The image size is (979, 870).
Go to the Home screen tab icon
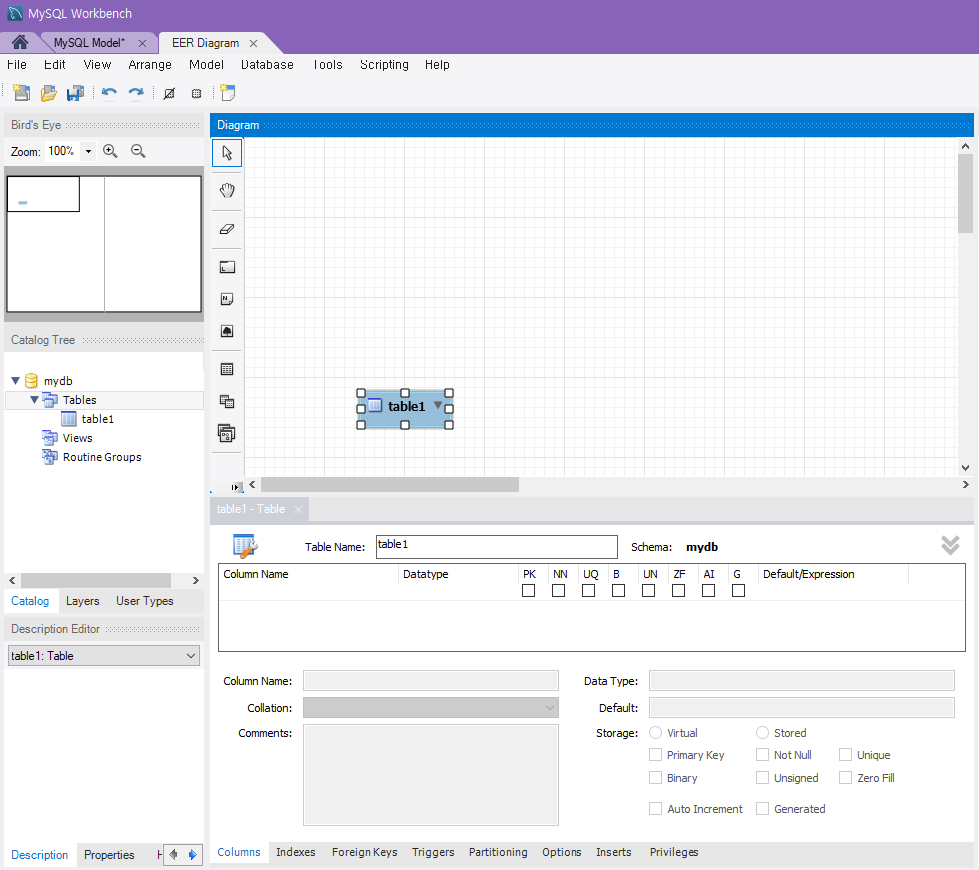click(20, 42)
